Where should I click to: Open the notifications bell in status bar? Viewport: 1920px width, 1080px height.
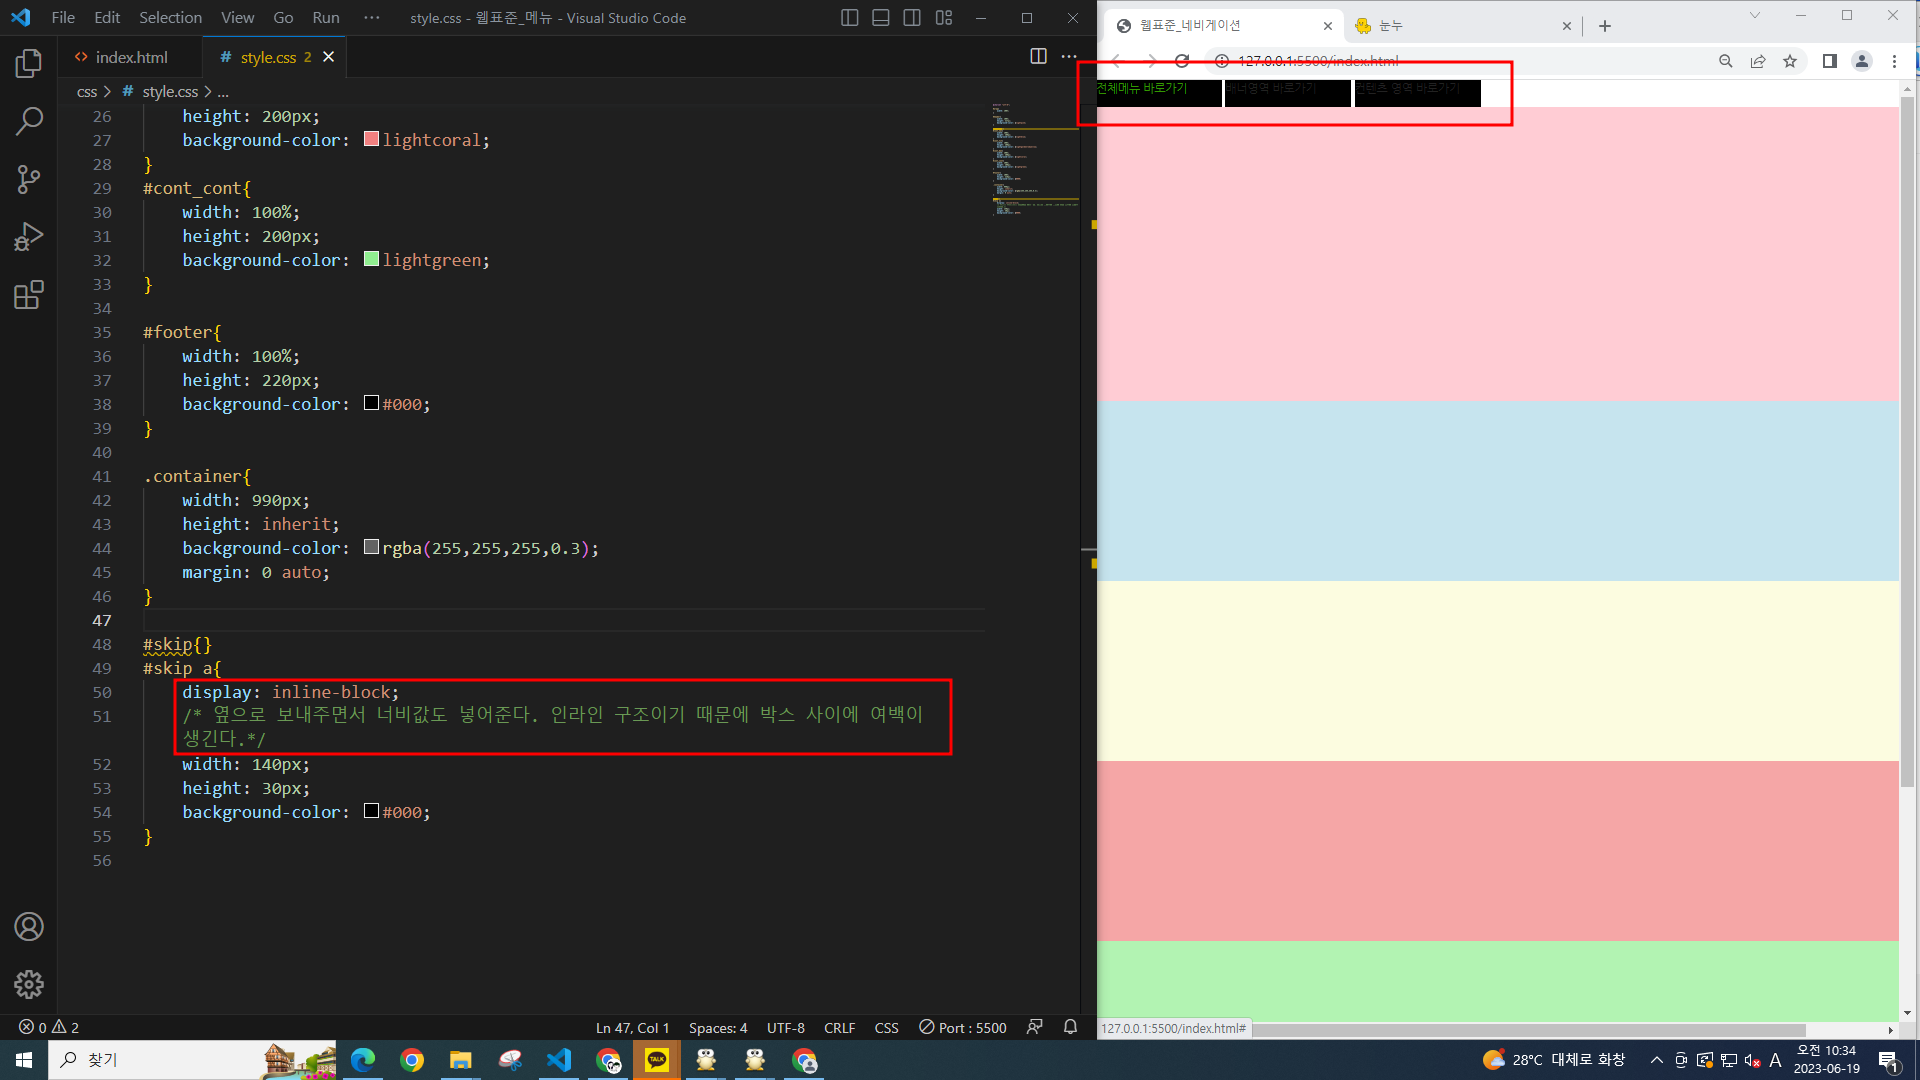[1070, 1027]
